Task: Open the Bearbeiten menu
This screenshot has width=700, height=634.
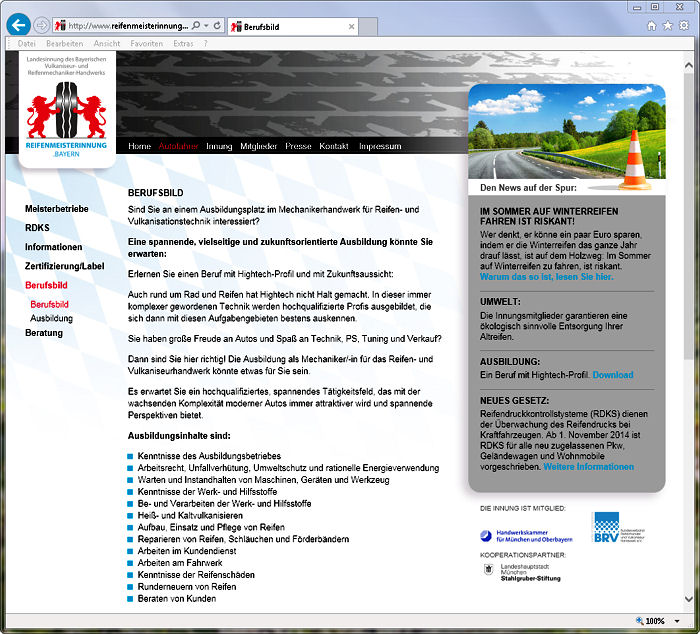Action: click(x=65, y=44)
